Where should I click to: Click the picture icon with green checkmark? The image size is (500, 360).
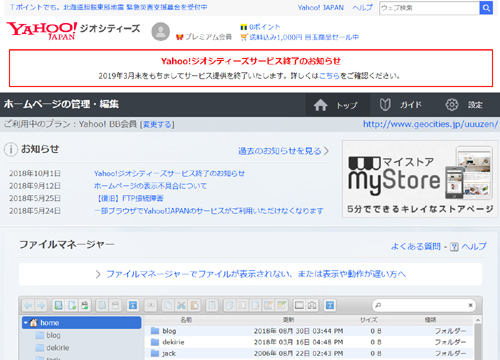(282, 305)
